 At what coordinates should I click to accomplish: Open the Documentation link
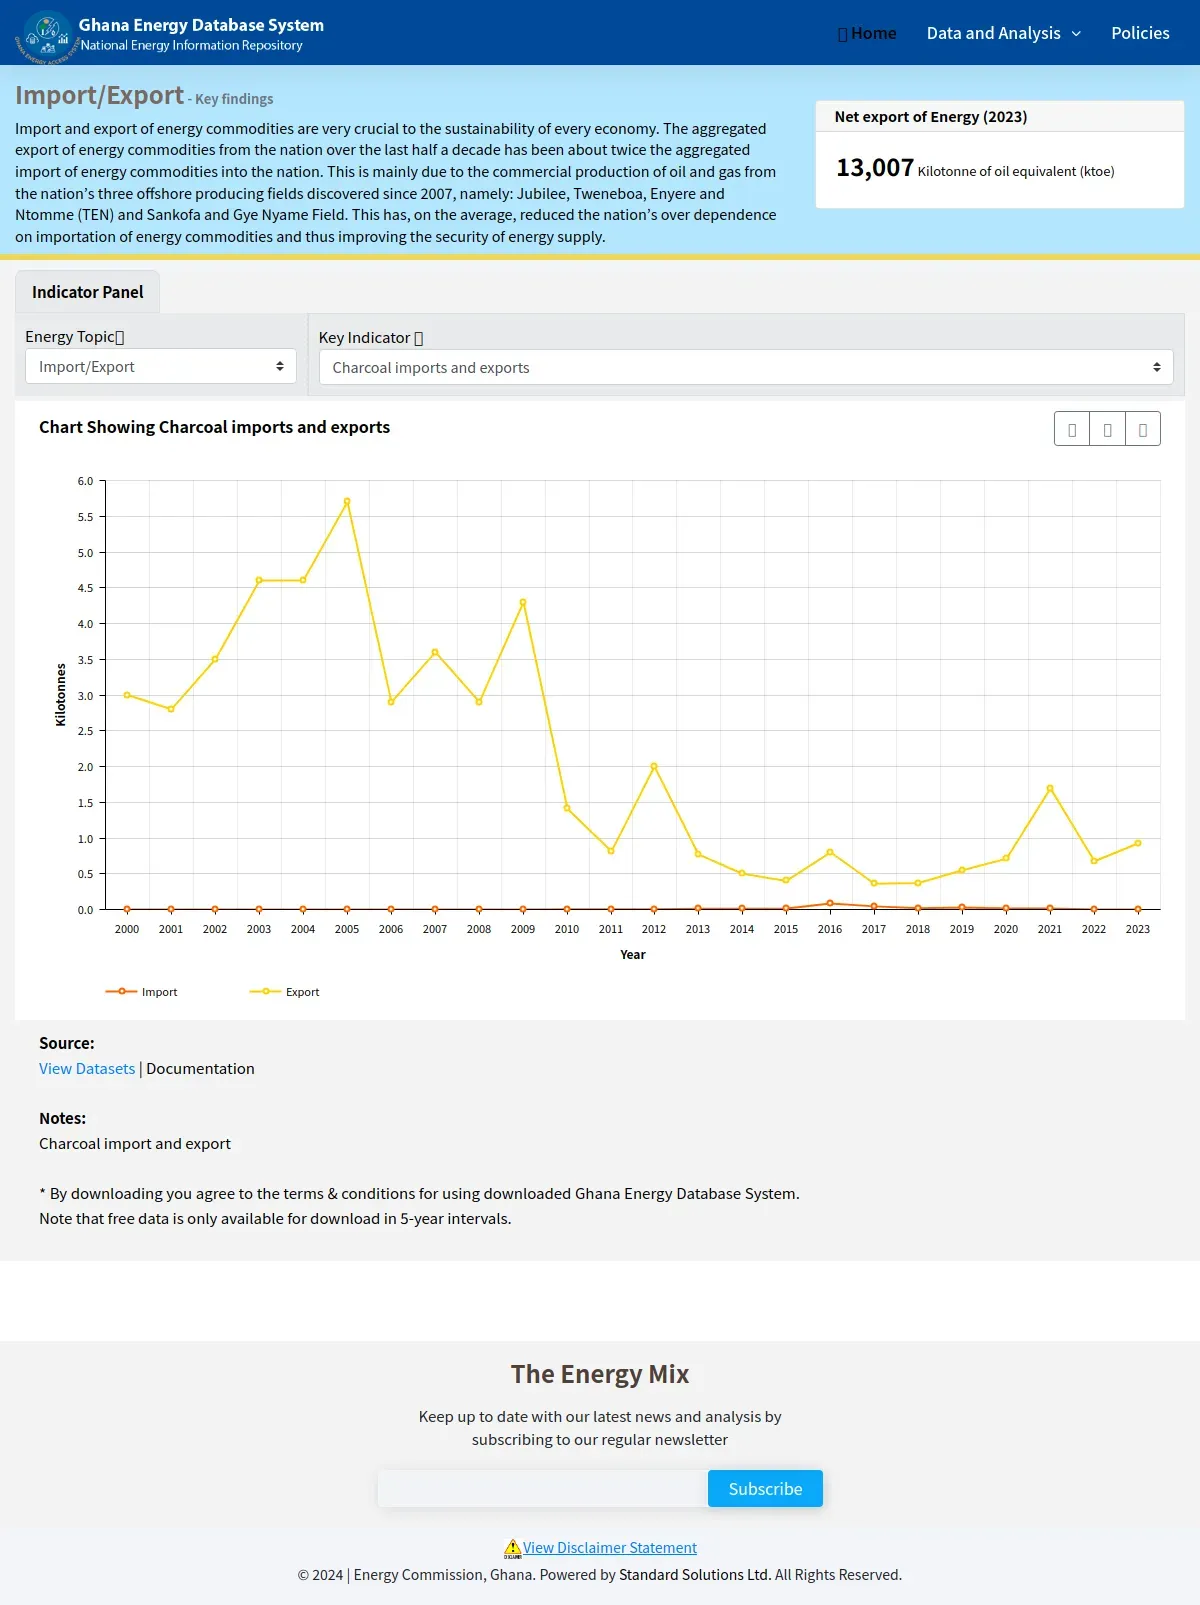pyautogui.click(x=200, y=1069)
